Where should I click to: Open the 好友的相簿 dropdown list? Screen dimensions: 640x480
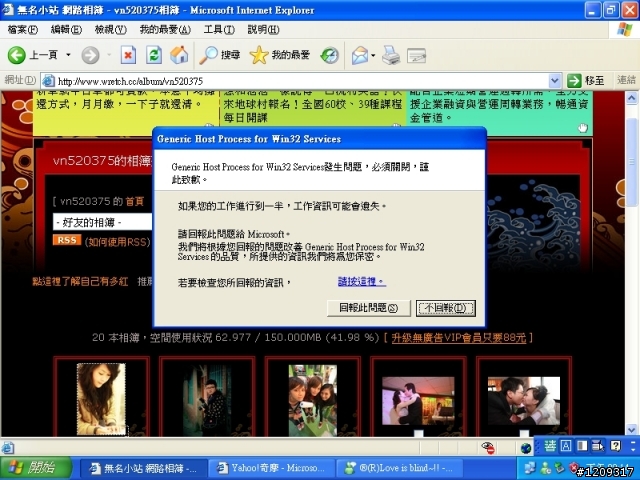click(x=102, y=222)
